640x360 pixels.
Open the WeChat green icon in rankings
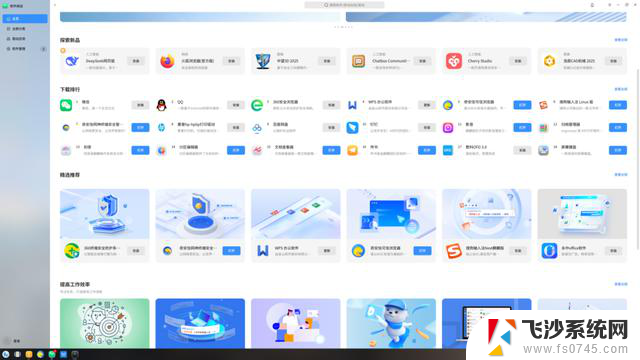pos(66,105)
